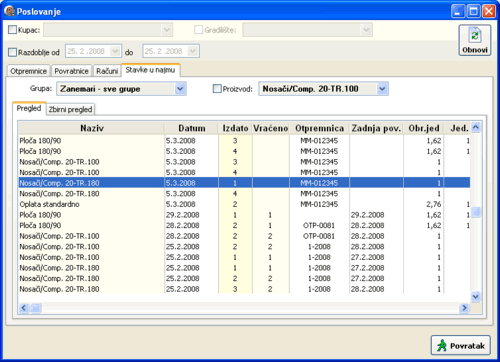
Task: Click the Poslovanje title bar application icon
Action: click(9, 11)
